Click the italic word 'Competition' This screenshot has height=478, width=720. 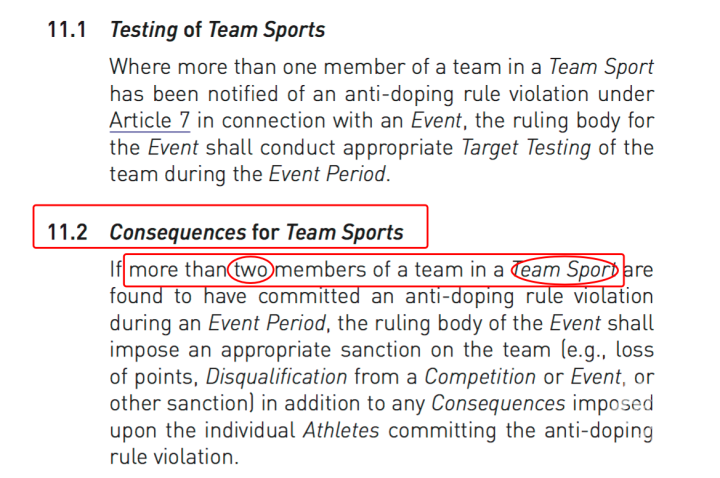coord(478,379)
